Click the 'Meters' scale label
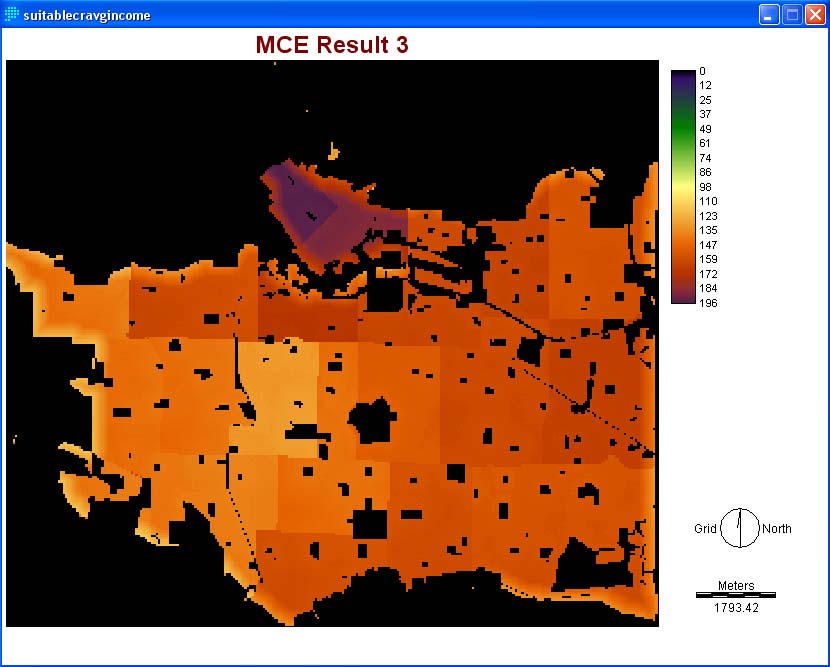Screen dimensions: 830x667 pyautogui.click(x=736, y=586)
